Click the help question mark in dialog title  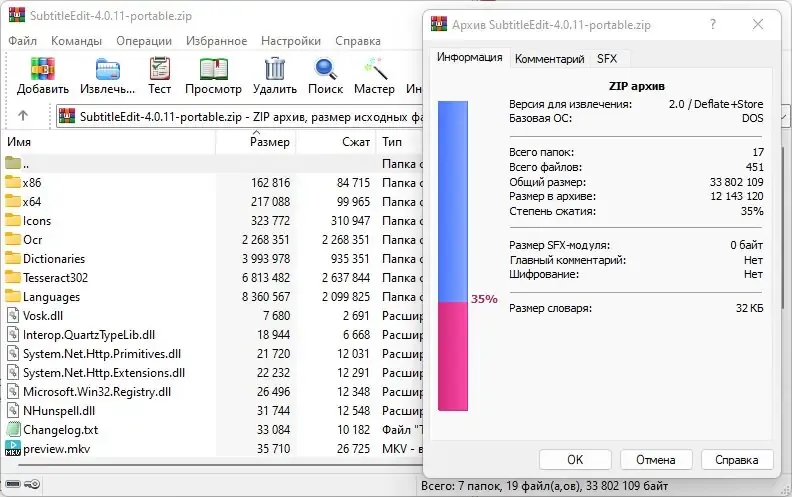[713, 24]
